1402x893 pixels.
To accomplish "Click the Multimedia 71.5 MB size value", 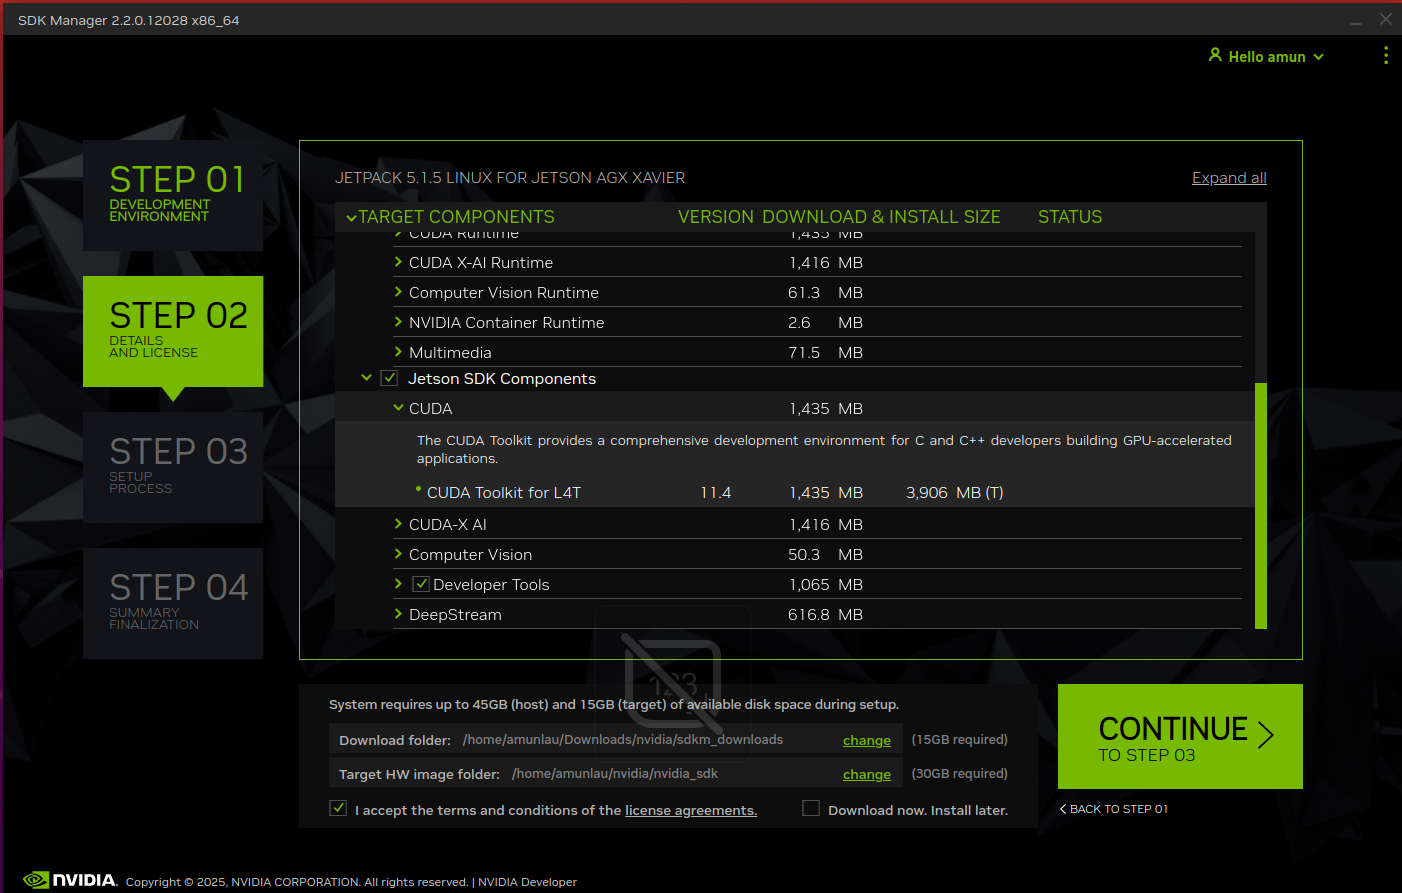I will coord(825,352).
